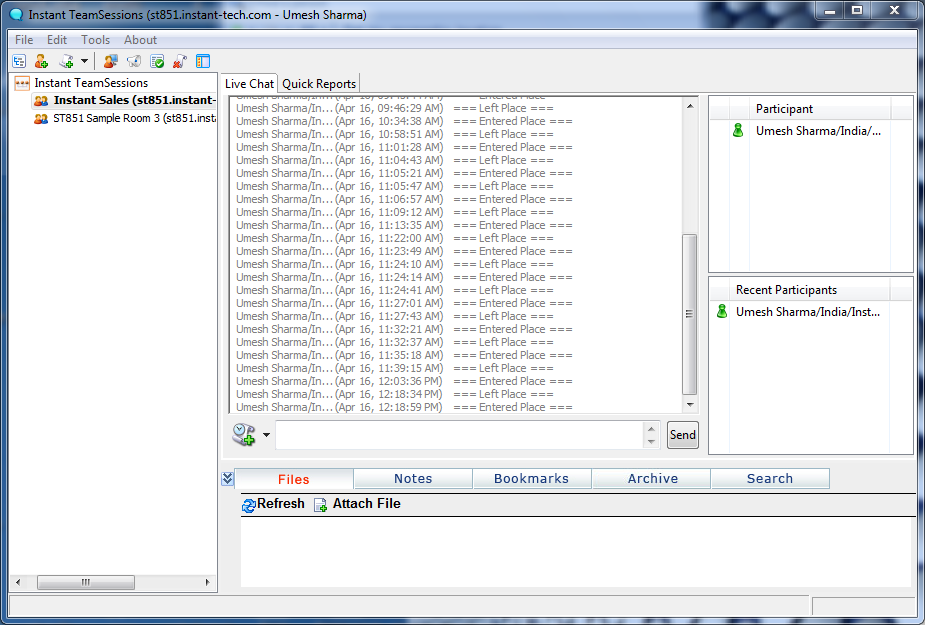Open the dropdown arrow beside add-document icon
Screen dimensions: 925x625
[x=84, y=61]
